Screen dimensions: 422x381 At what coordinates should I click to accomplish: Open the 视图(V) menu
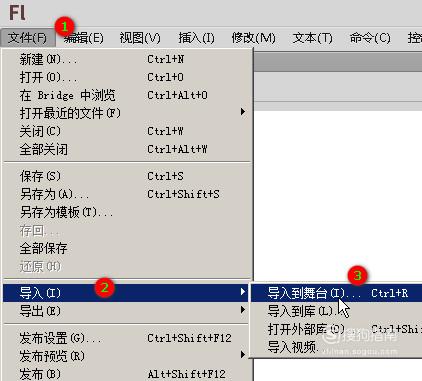point(140,38)
